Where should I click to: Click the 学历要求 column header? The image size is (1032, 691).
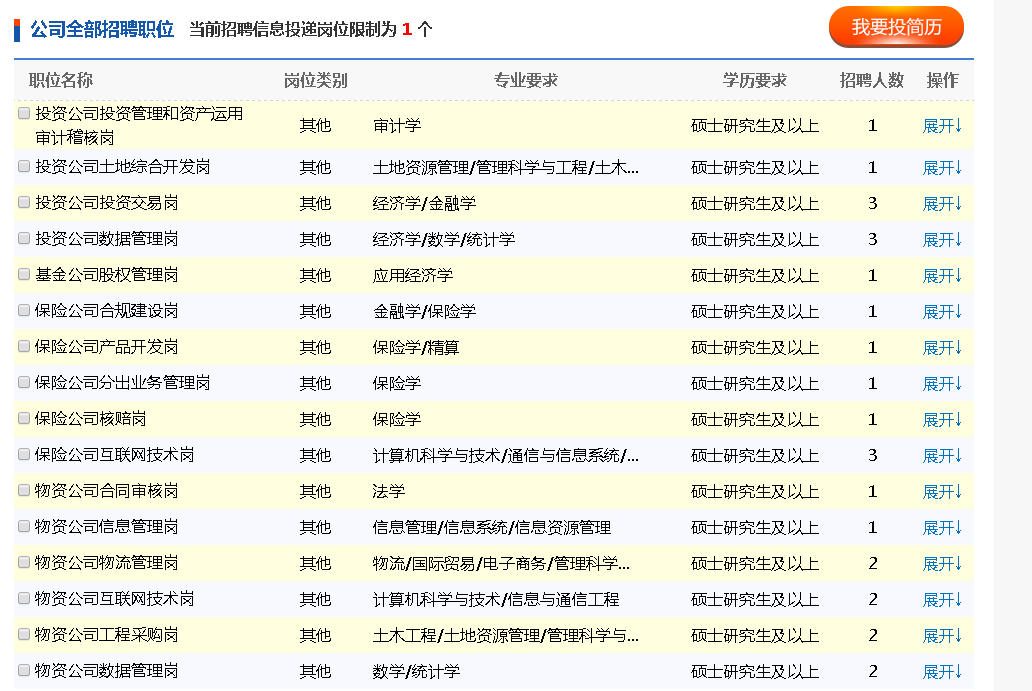click(x=754, y=81)
